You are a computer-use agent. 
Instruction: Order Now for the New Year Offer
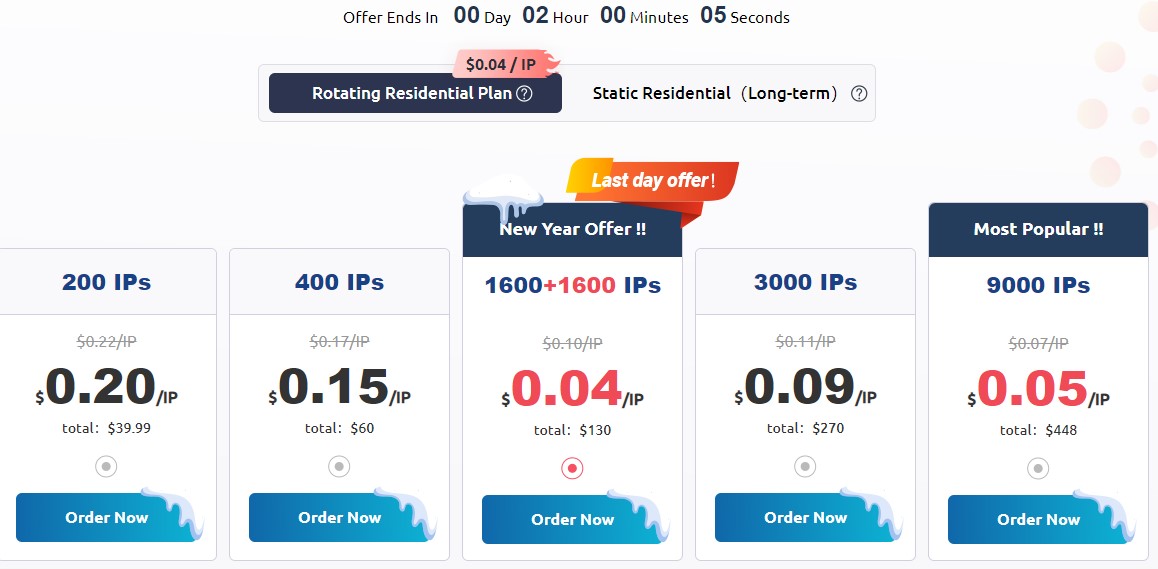tap(572, 519)
